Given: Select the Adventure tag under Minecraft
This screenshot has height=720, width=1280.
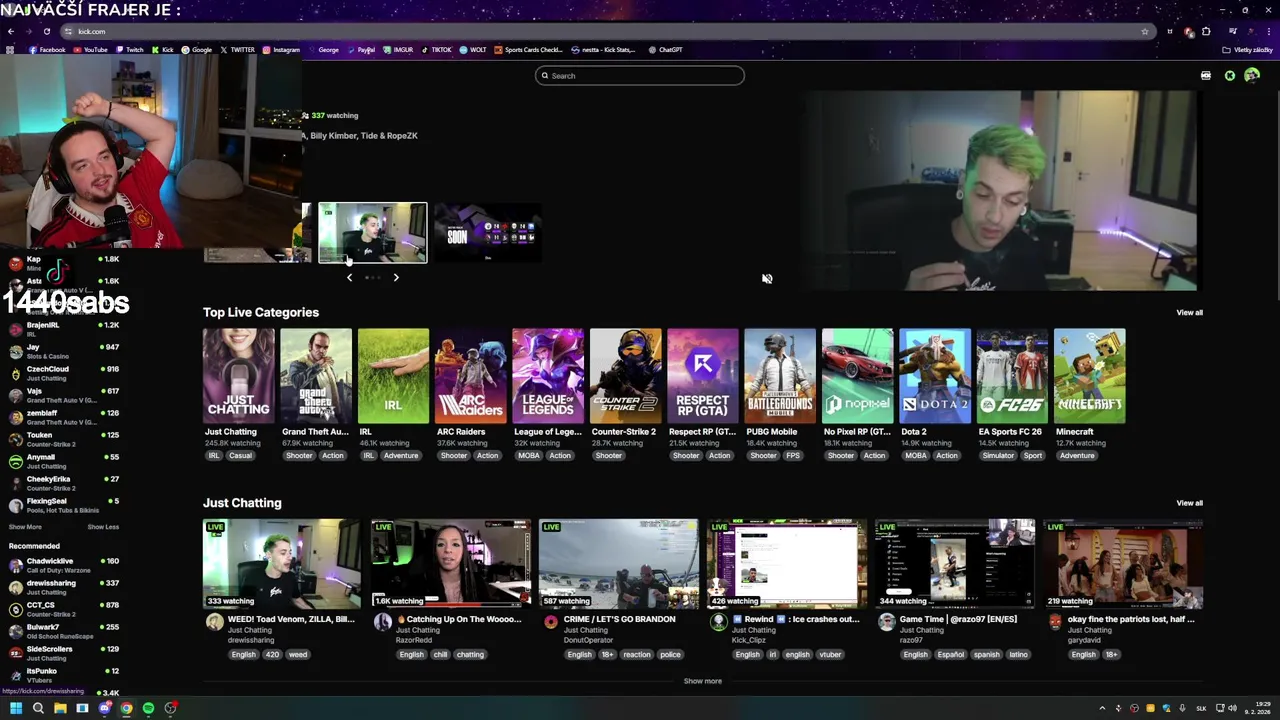Looking at the screenshot, I should tap(1077, 456).
